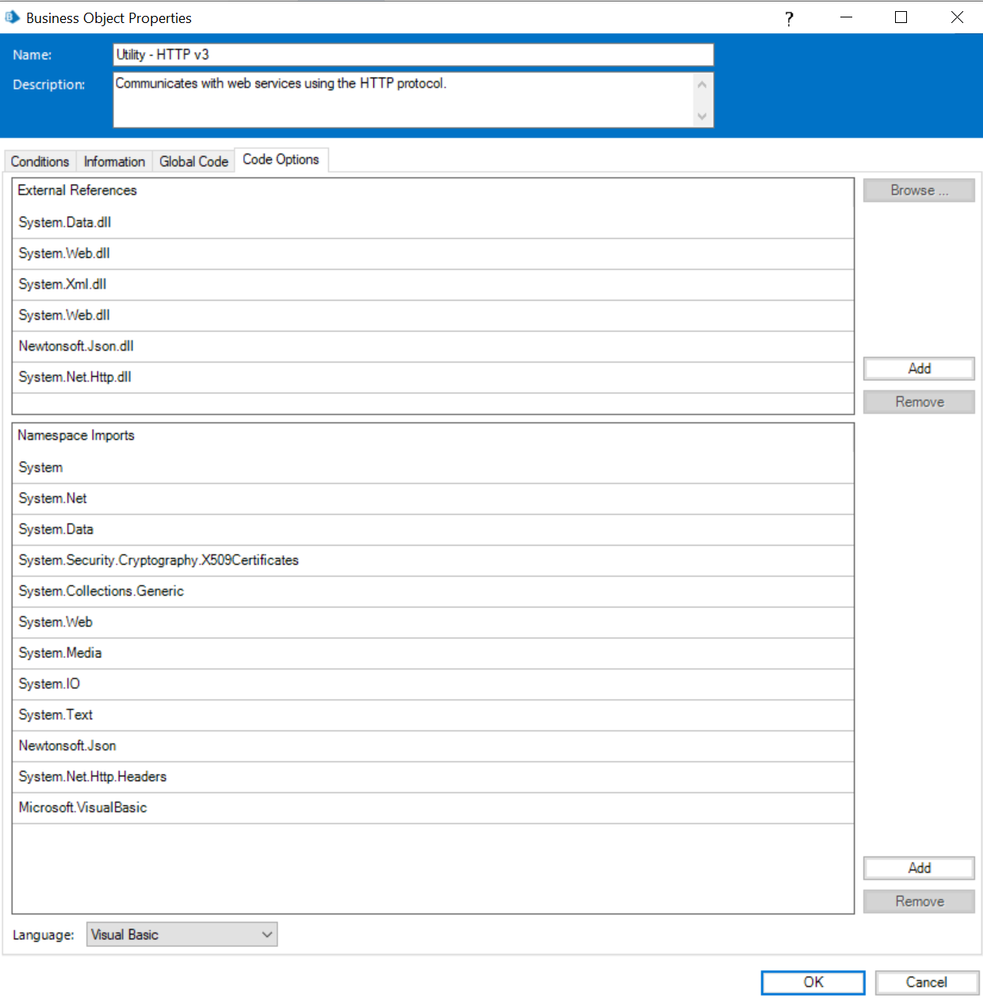
Task: Select the System.Text namespace import
Action: [433, 715]
